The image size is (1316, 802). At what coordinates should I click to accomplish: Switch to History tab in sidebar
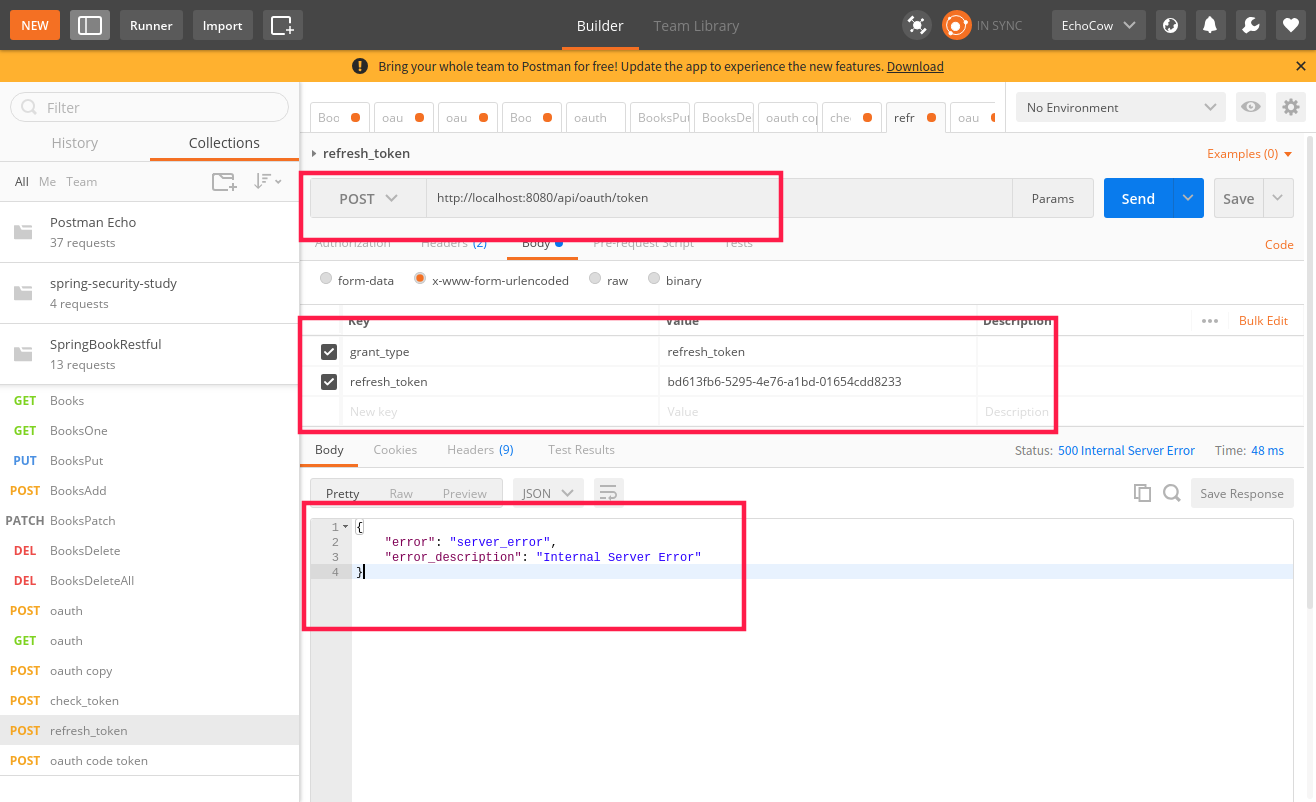click(75, 143)
